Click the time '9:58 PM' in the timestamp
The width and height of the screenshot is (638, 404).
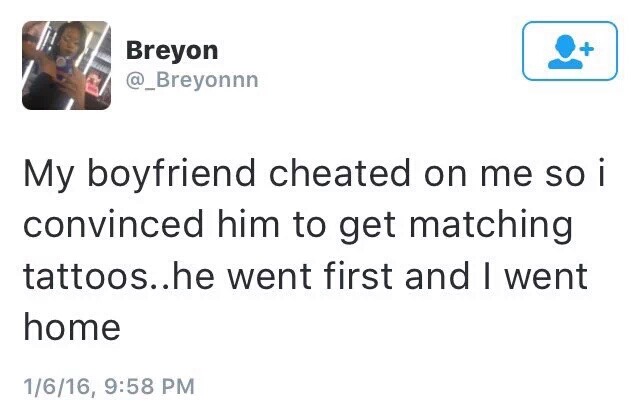pos(150,386)
